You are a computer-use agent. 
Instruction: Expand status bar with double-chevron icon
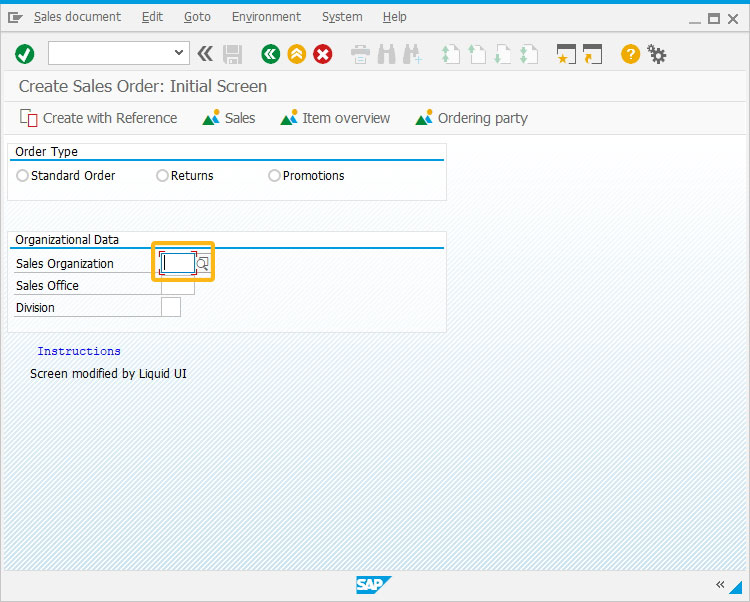(x=720, y=584)
